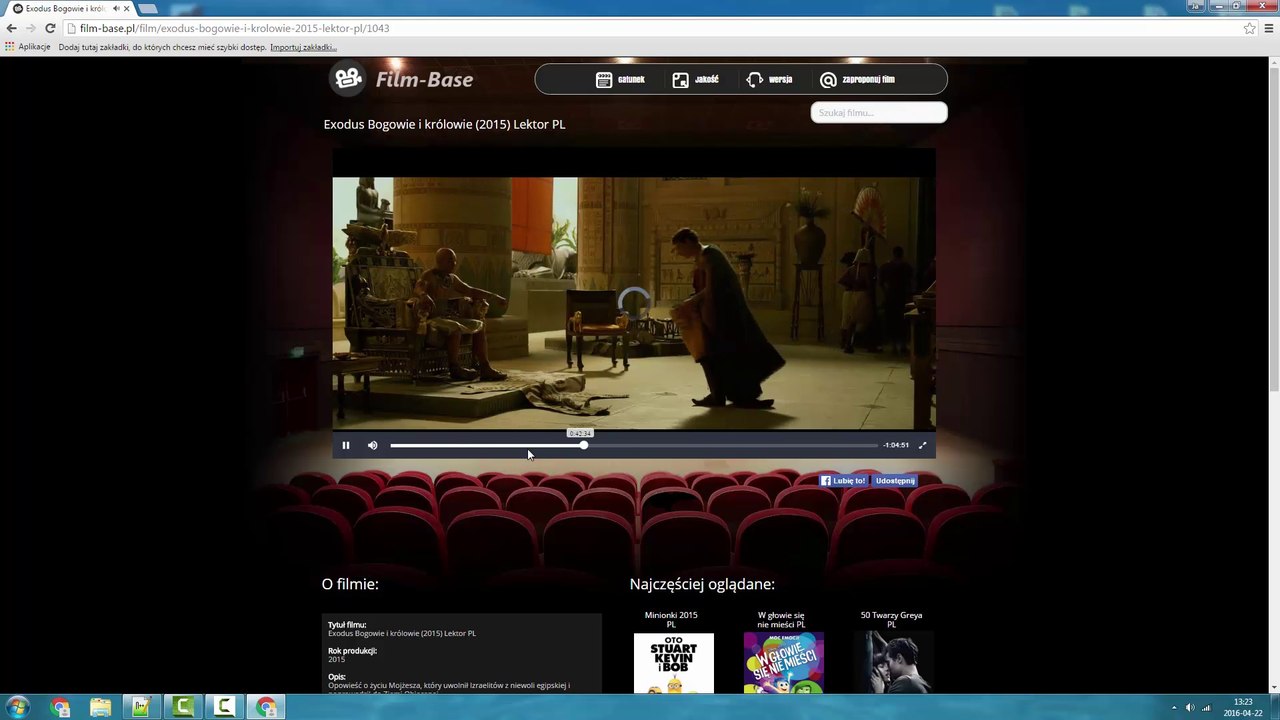Open the 50 Twarzy Greya poster thumbnail
The image size is (1280, 720).
(894, 663)
